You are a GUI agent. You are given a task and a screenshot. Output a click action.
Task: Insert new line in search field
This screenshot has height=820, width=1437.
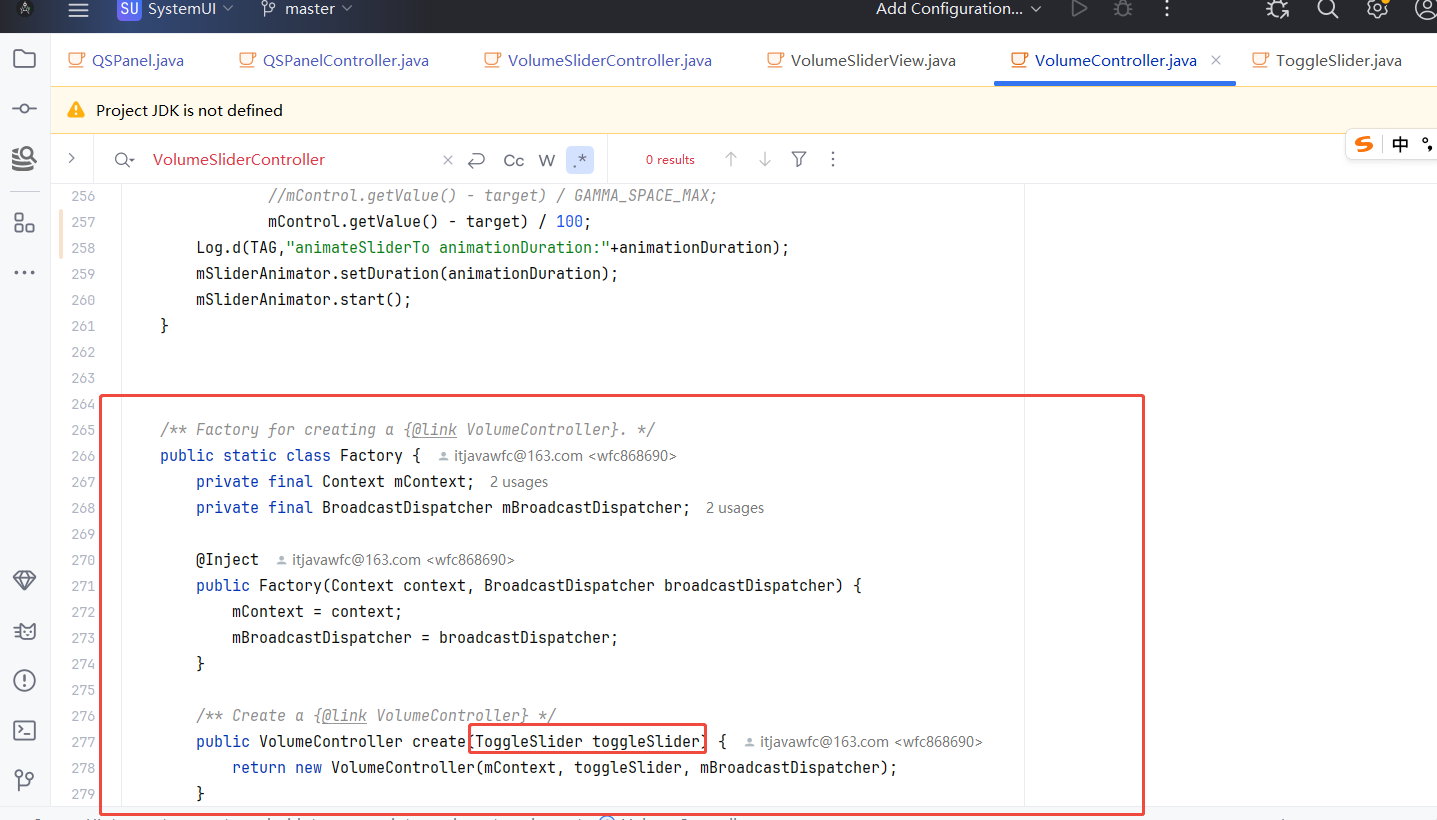(476, 160)
